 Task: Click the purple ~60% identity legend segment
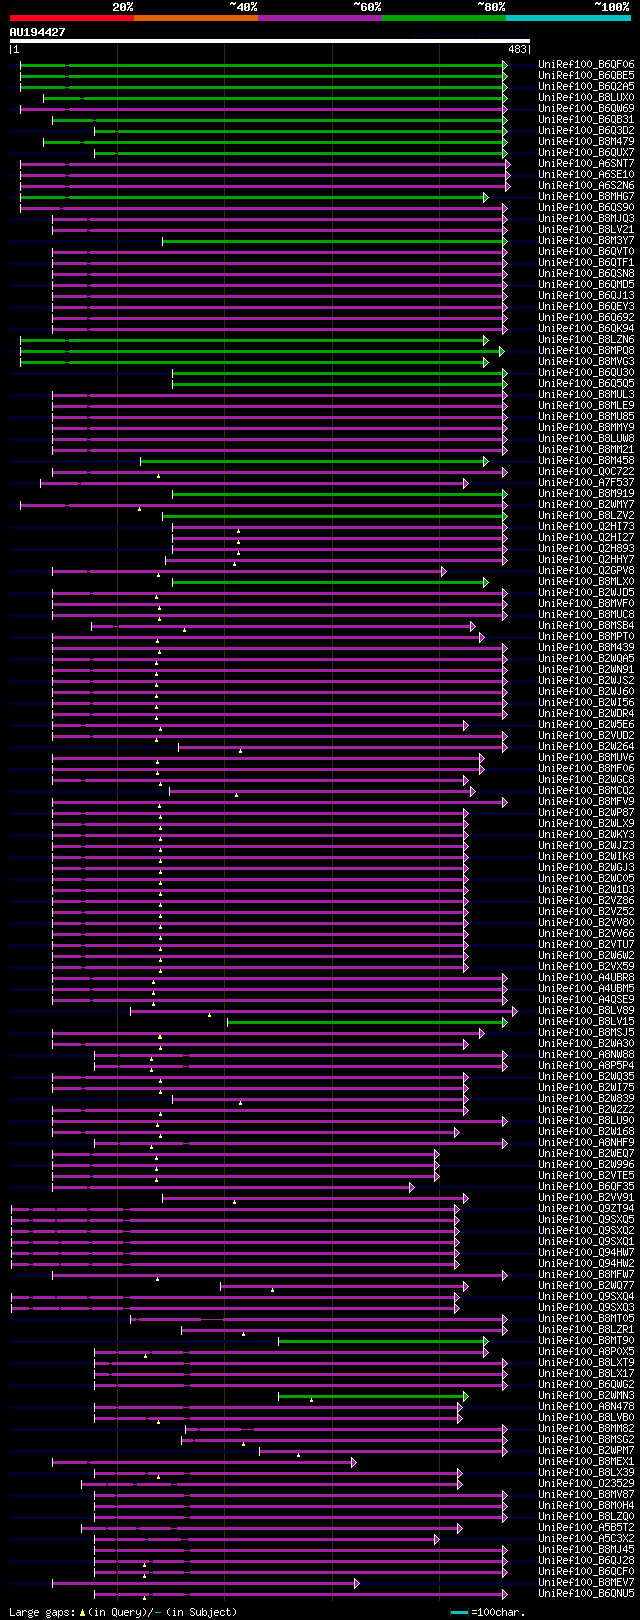320,17
